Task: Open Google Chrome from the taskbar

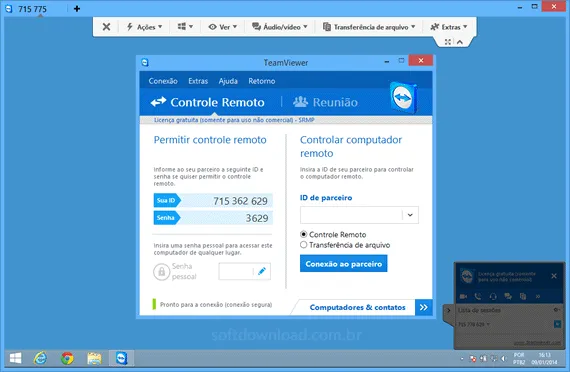Action: 67,359
